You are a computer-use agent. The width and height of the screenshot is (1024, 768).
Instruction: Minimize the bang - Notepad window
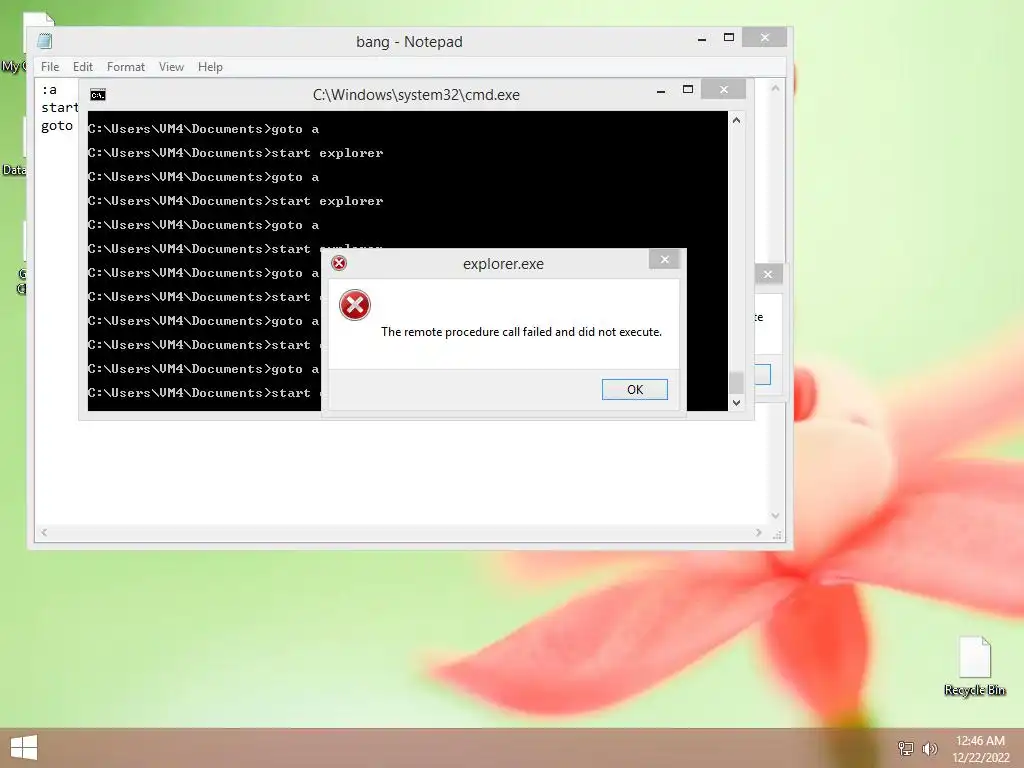pos(702,39)
